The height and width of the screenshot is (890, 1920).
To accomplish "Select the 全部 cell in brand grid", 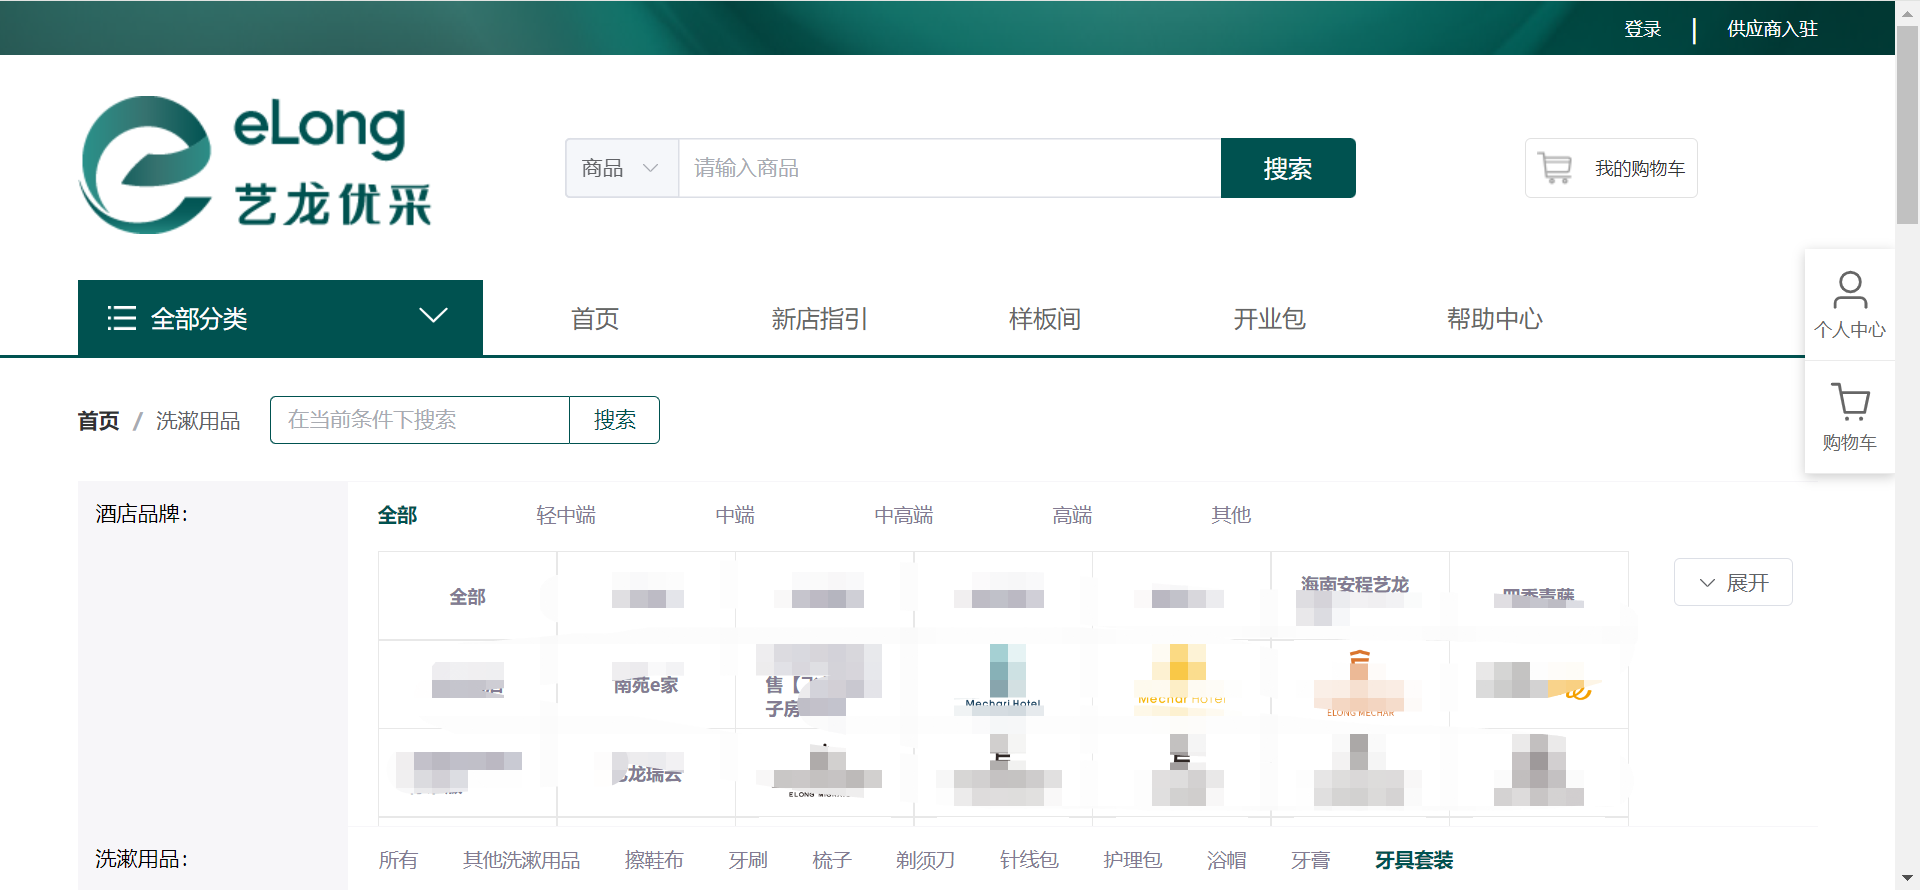I will click(x=468, y=596).
